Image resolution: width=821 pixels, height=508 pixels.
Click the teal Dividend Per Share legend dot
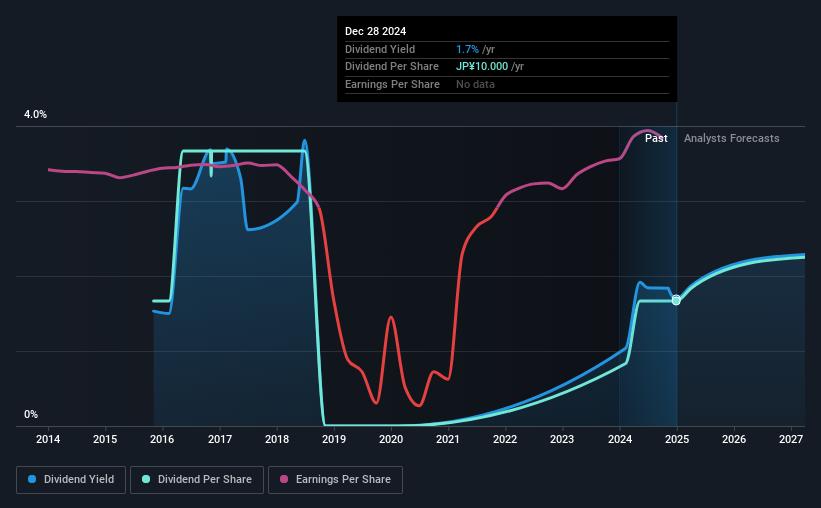tap(146, 479)
